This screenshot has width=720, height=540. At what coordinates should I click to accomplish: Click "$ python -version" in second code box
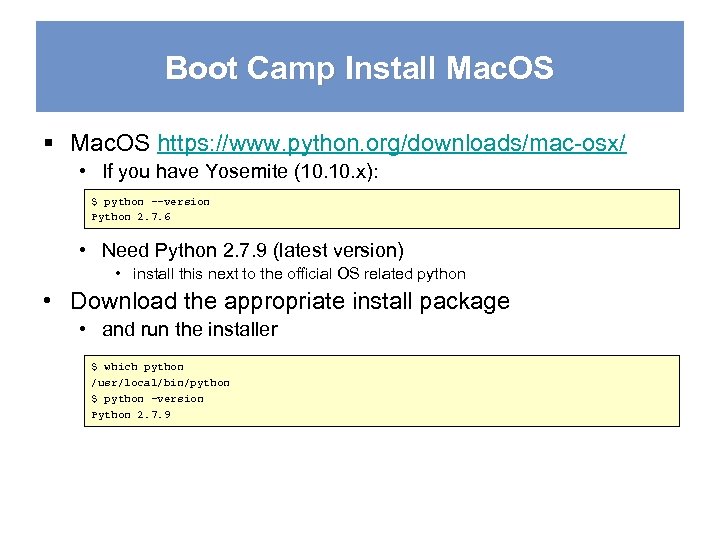[148, 398]
